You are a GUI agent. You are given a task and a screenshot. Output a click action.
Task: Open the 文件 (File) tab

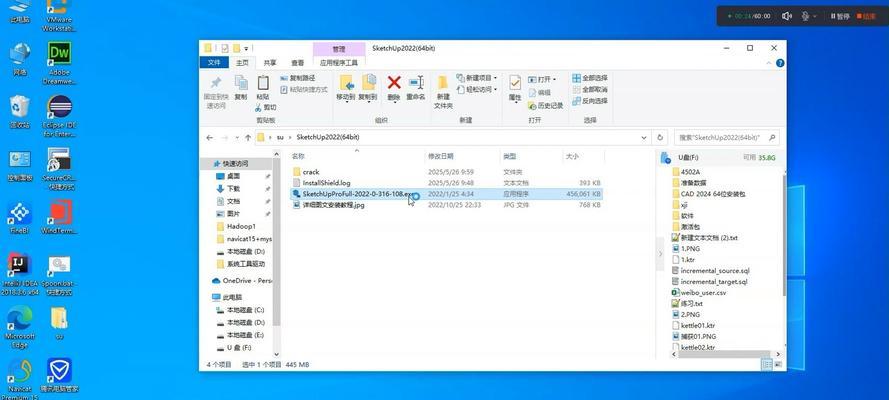click(214, 63)
